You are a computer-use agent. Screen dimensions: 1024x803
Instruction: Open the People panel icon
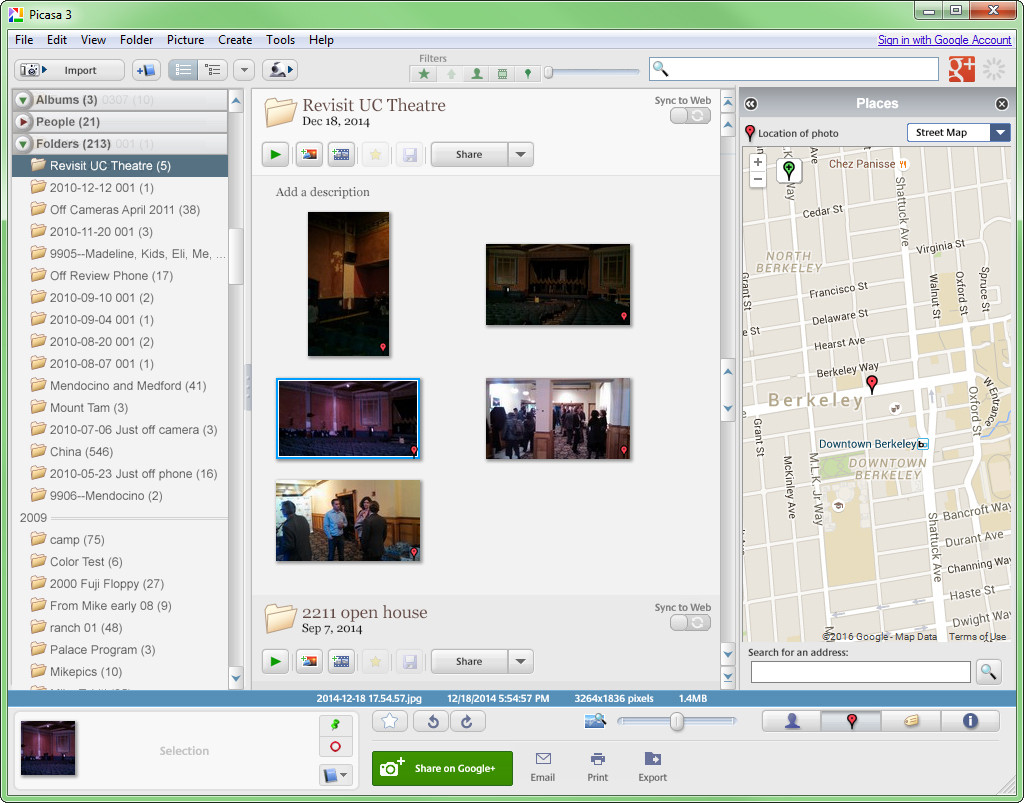click(791, 721)
